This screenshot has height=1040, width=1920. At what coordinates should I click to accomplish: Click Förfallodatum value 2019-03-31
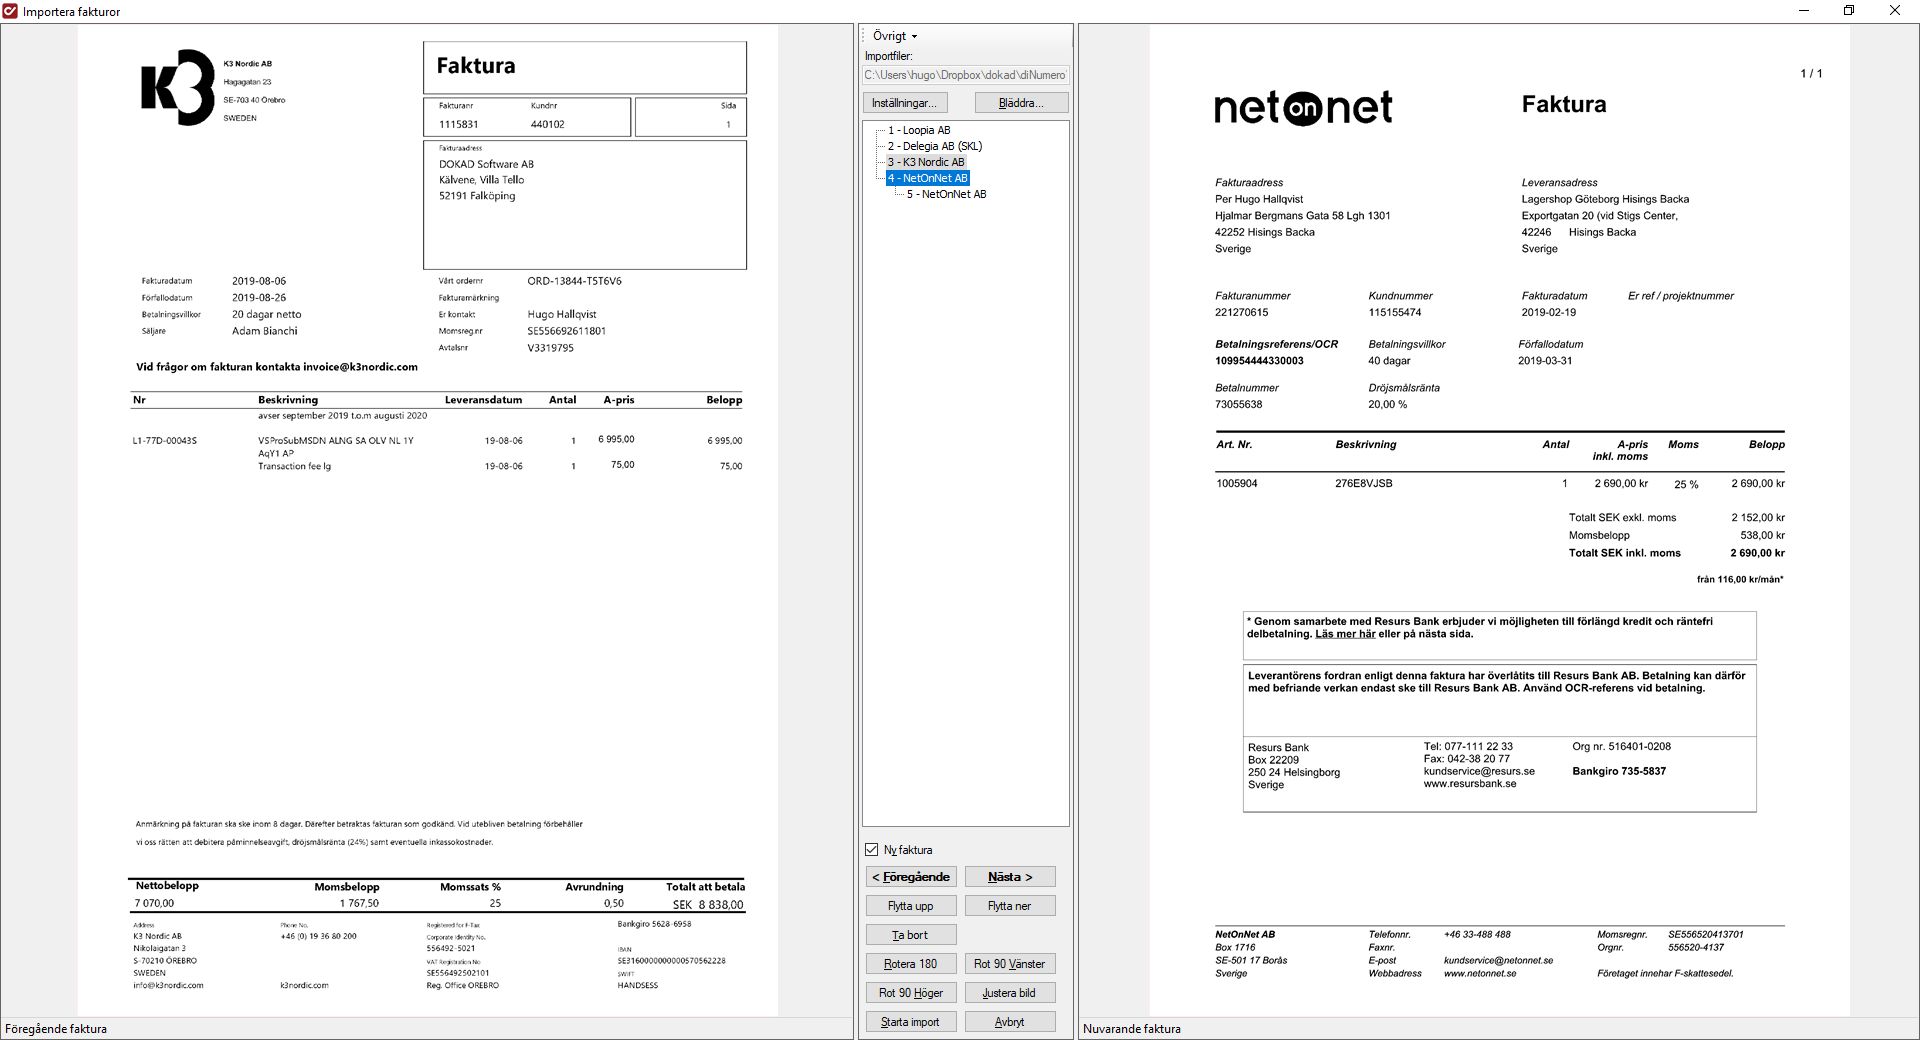pos(1545,361)
